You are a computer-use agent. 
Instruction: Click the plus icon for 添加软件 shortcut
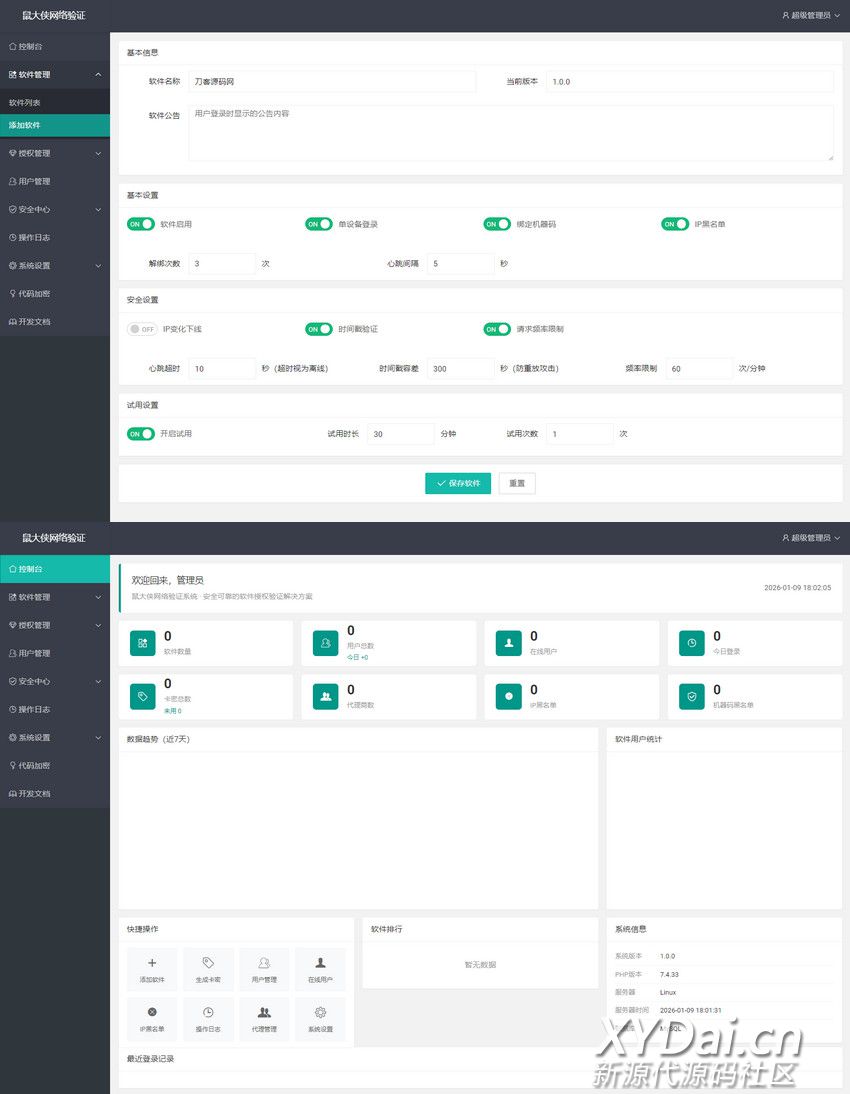pyautogui.click(x=152, y=963)
